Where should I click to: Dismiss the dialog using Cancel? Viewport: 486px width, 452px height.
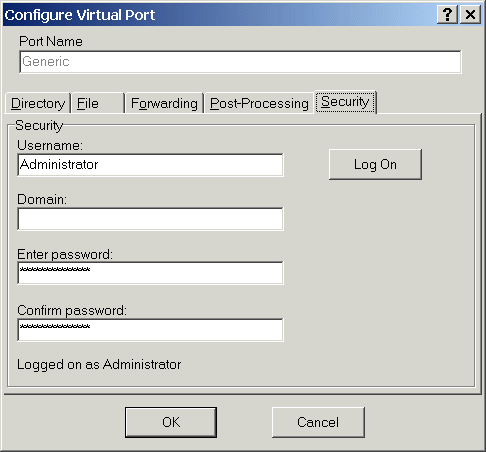pos(318,422)
